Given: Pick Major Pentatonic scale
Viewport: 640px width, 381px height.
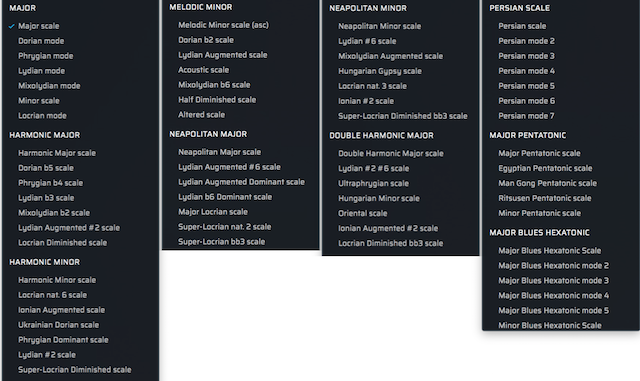Looking at the screenshot, I should (x=539, y=153).
